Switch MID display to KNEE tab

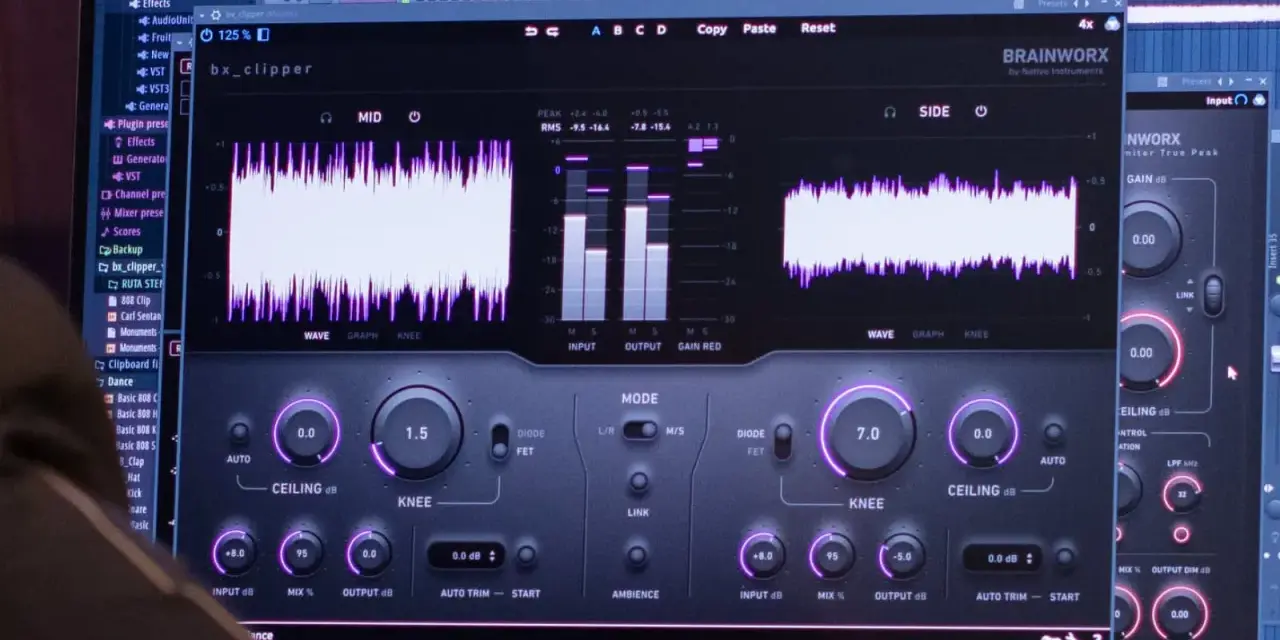(x=409, y=336)
